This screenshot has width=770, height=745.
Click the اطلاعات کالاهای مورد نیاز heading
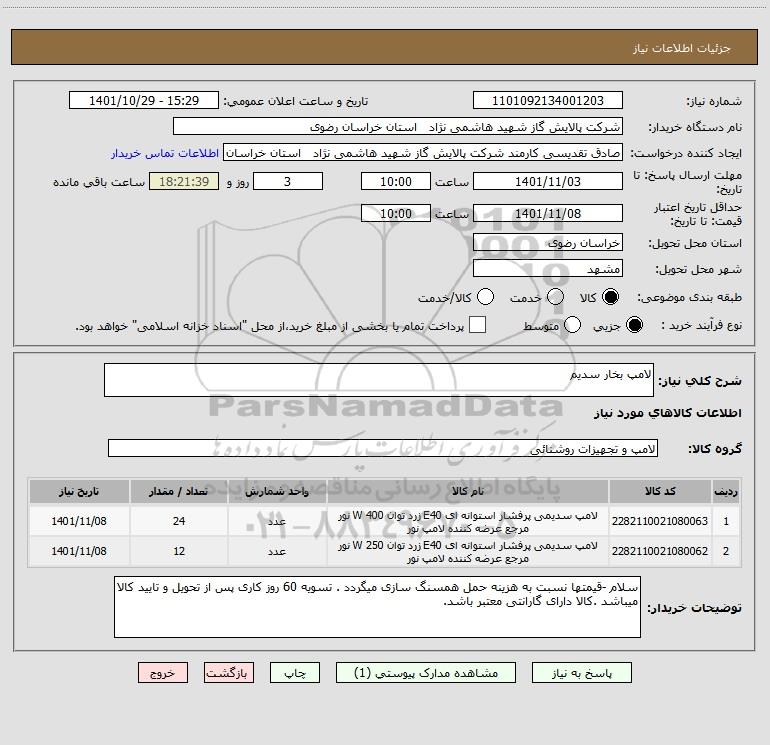(668, 413)
